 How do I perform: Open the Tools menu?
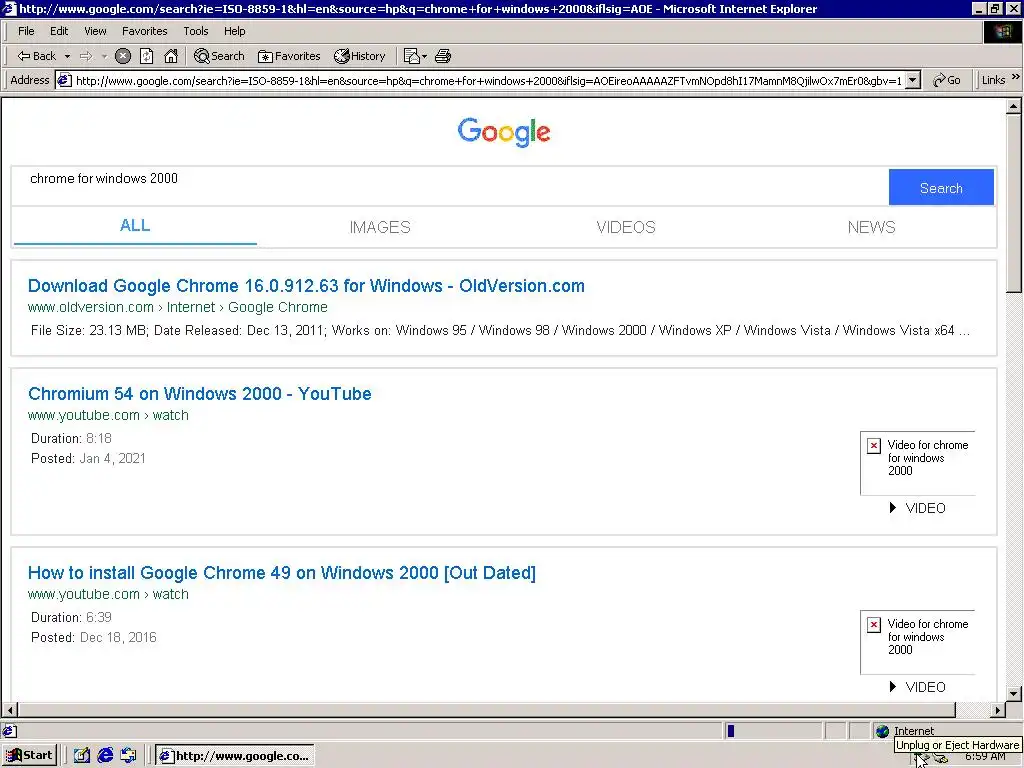click(195, 31)
